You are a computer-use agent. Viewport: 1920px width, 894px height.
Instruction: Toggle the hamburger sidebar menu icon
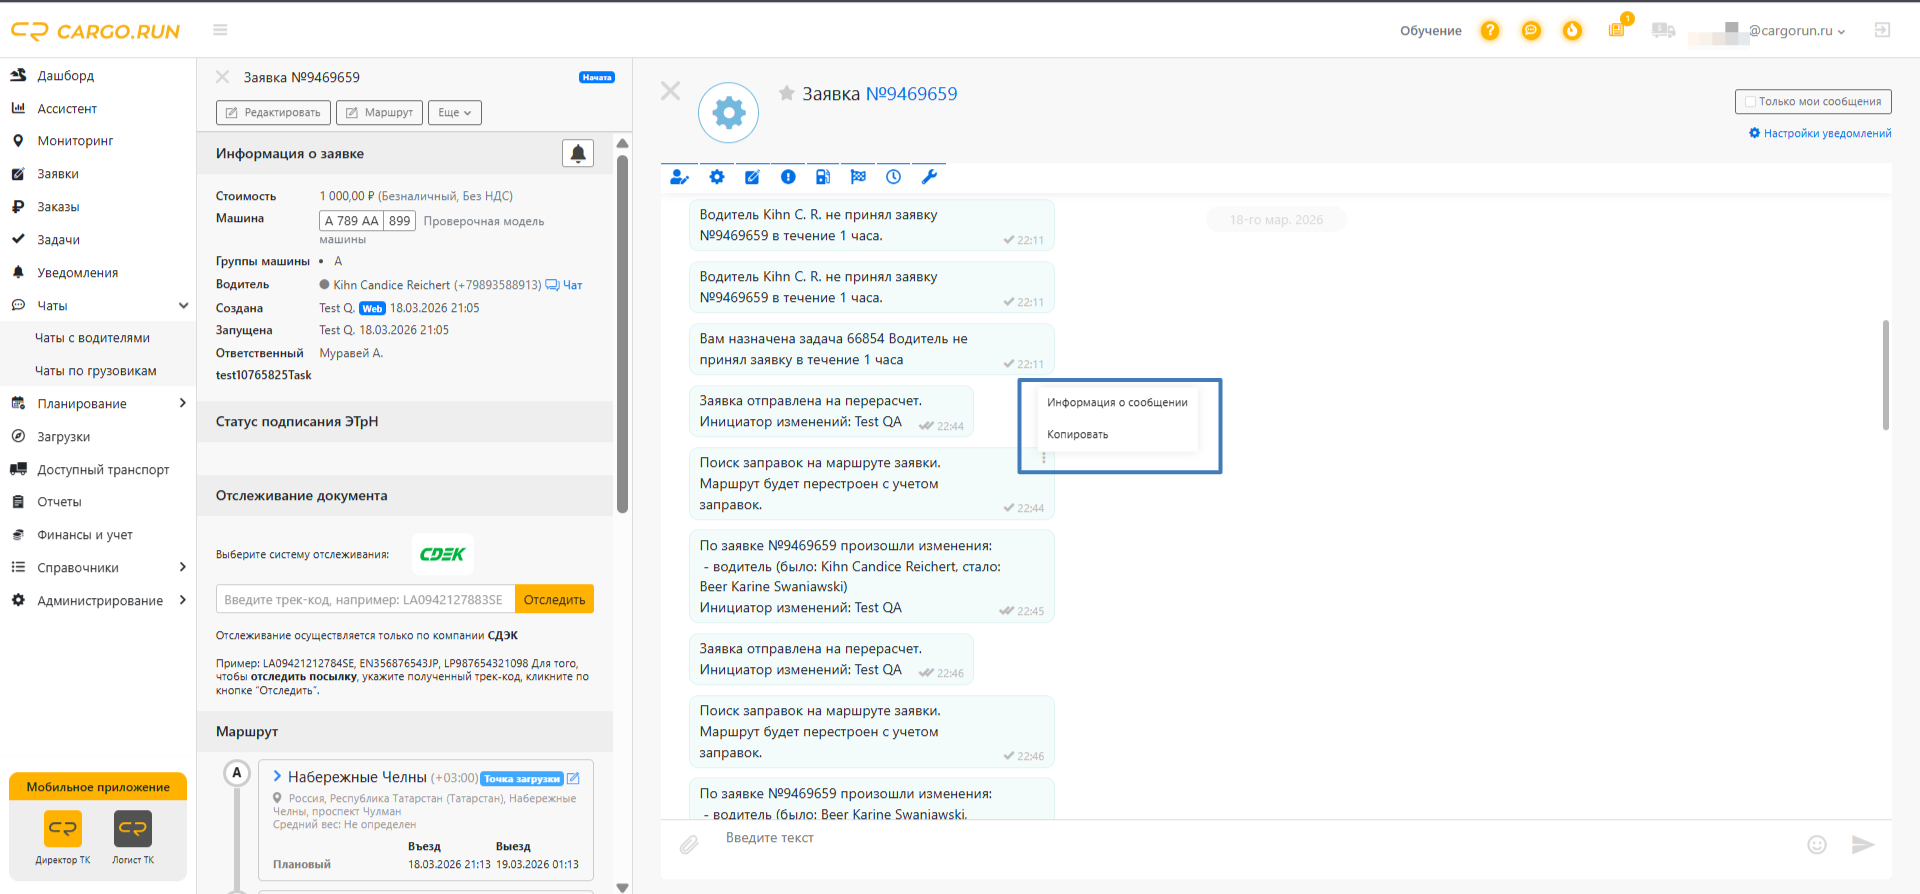pyautogui.click(x=220, y=30)
